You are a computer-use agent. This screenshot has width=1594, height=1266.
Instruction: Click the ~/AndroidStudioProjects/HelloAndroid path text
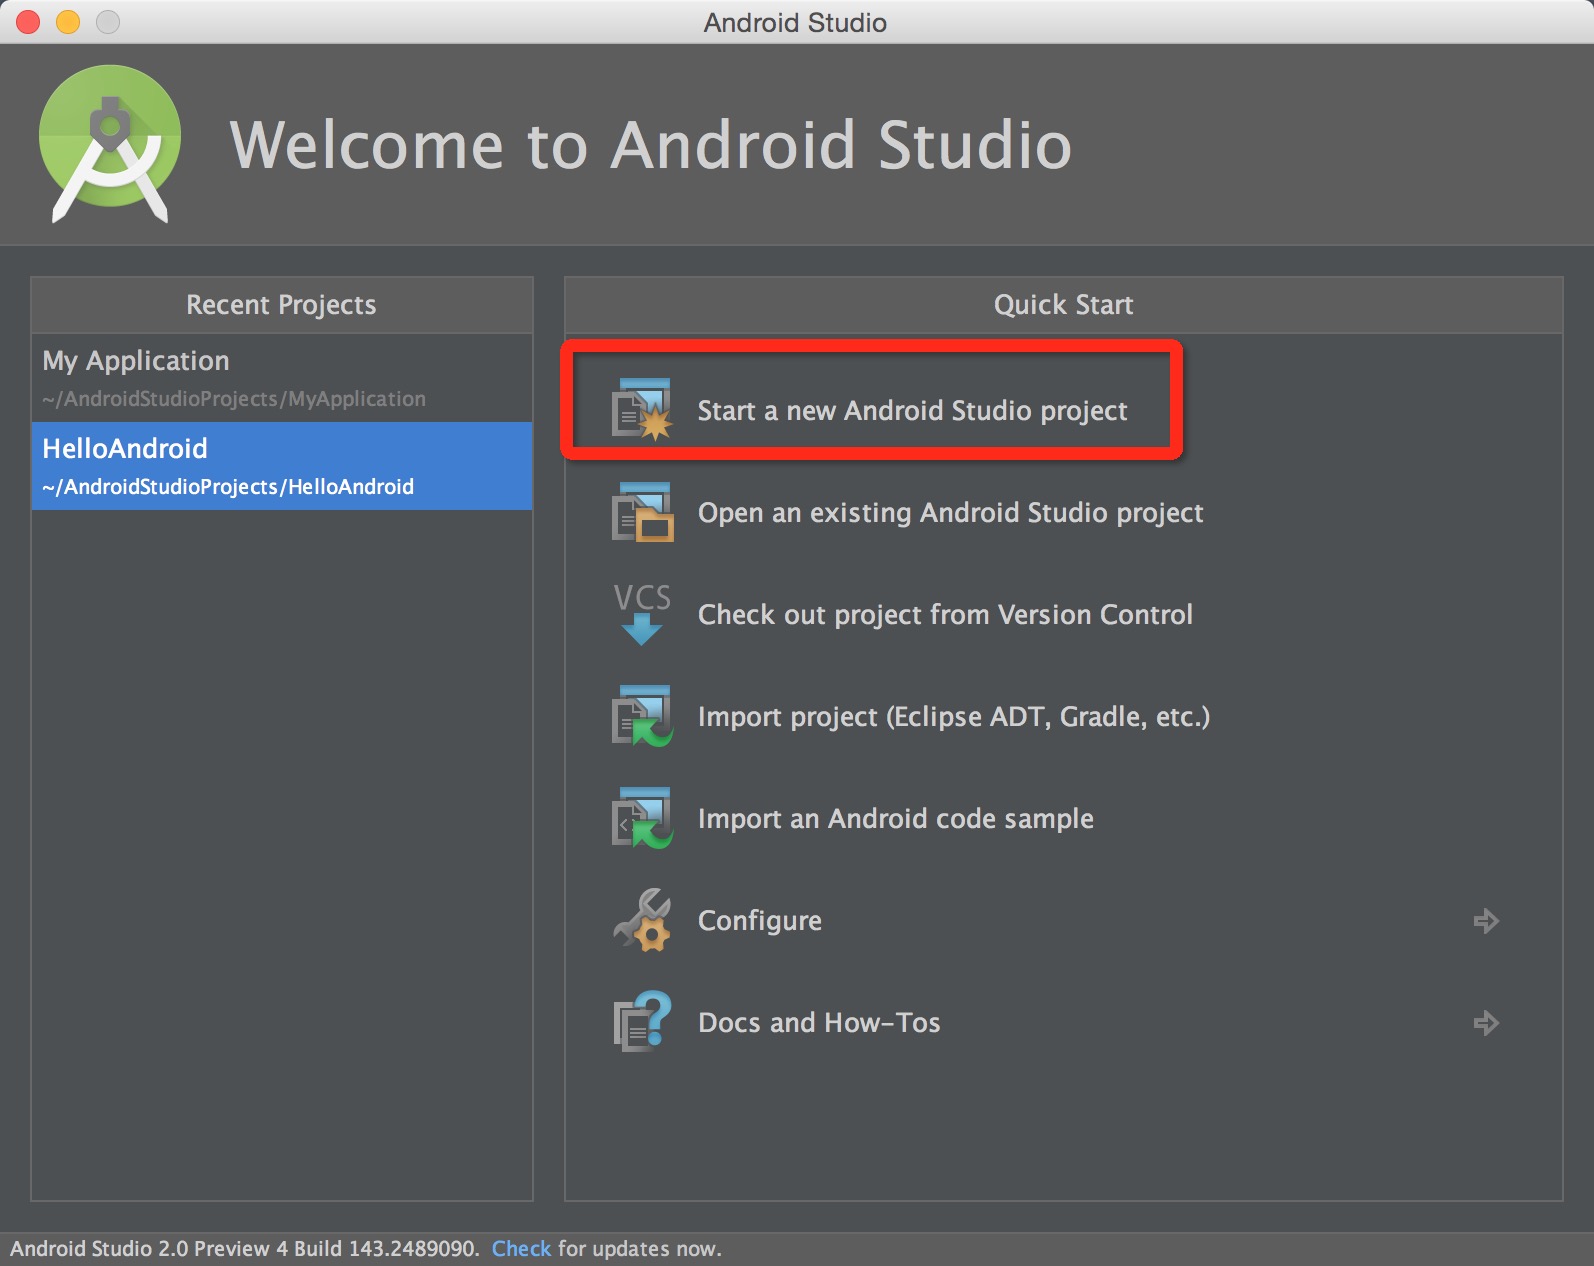[228, 487]
